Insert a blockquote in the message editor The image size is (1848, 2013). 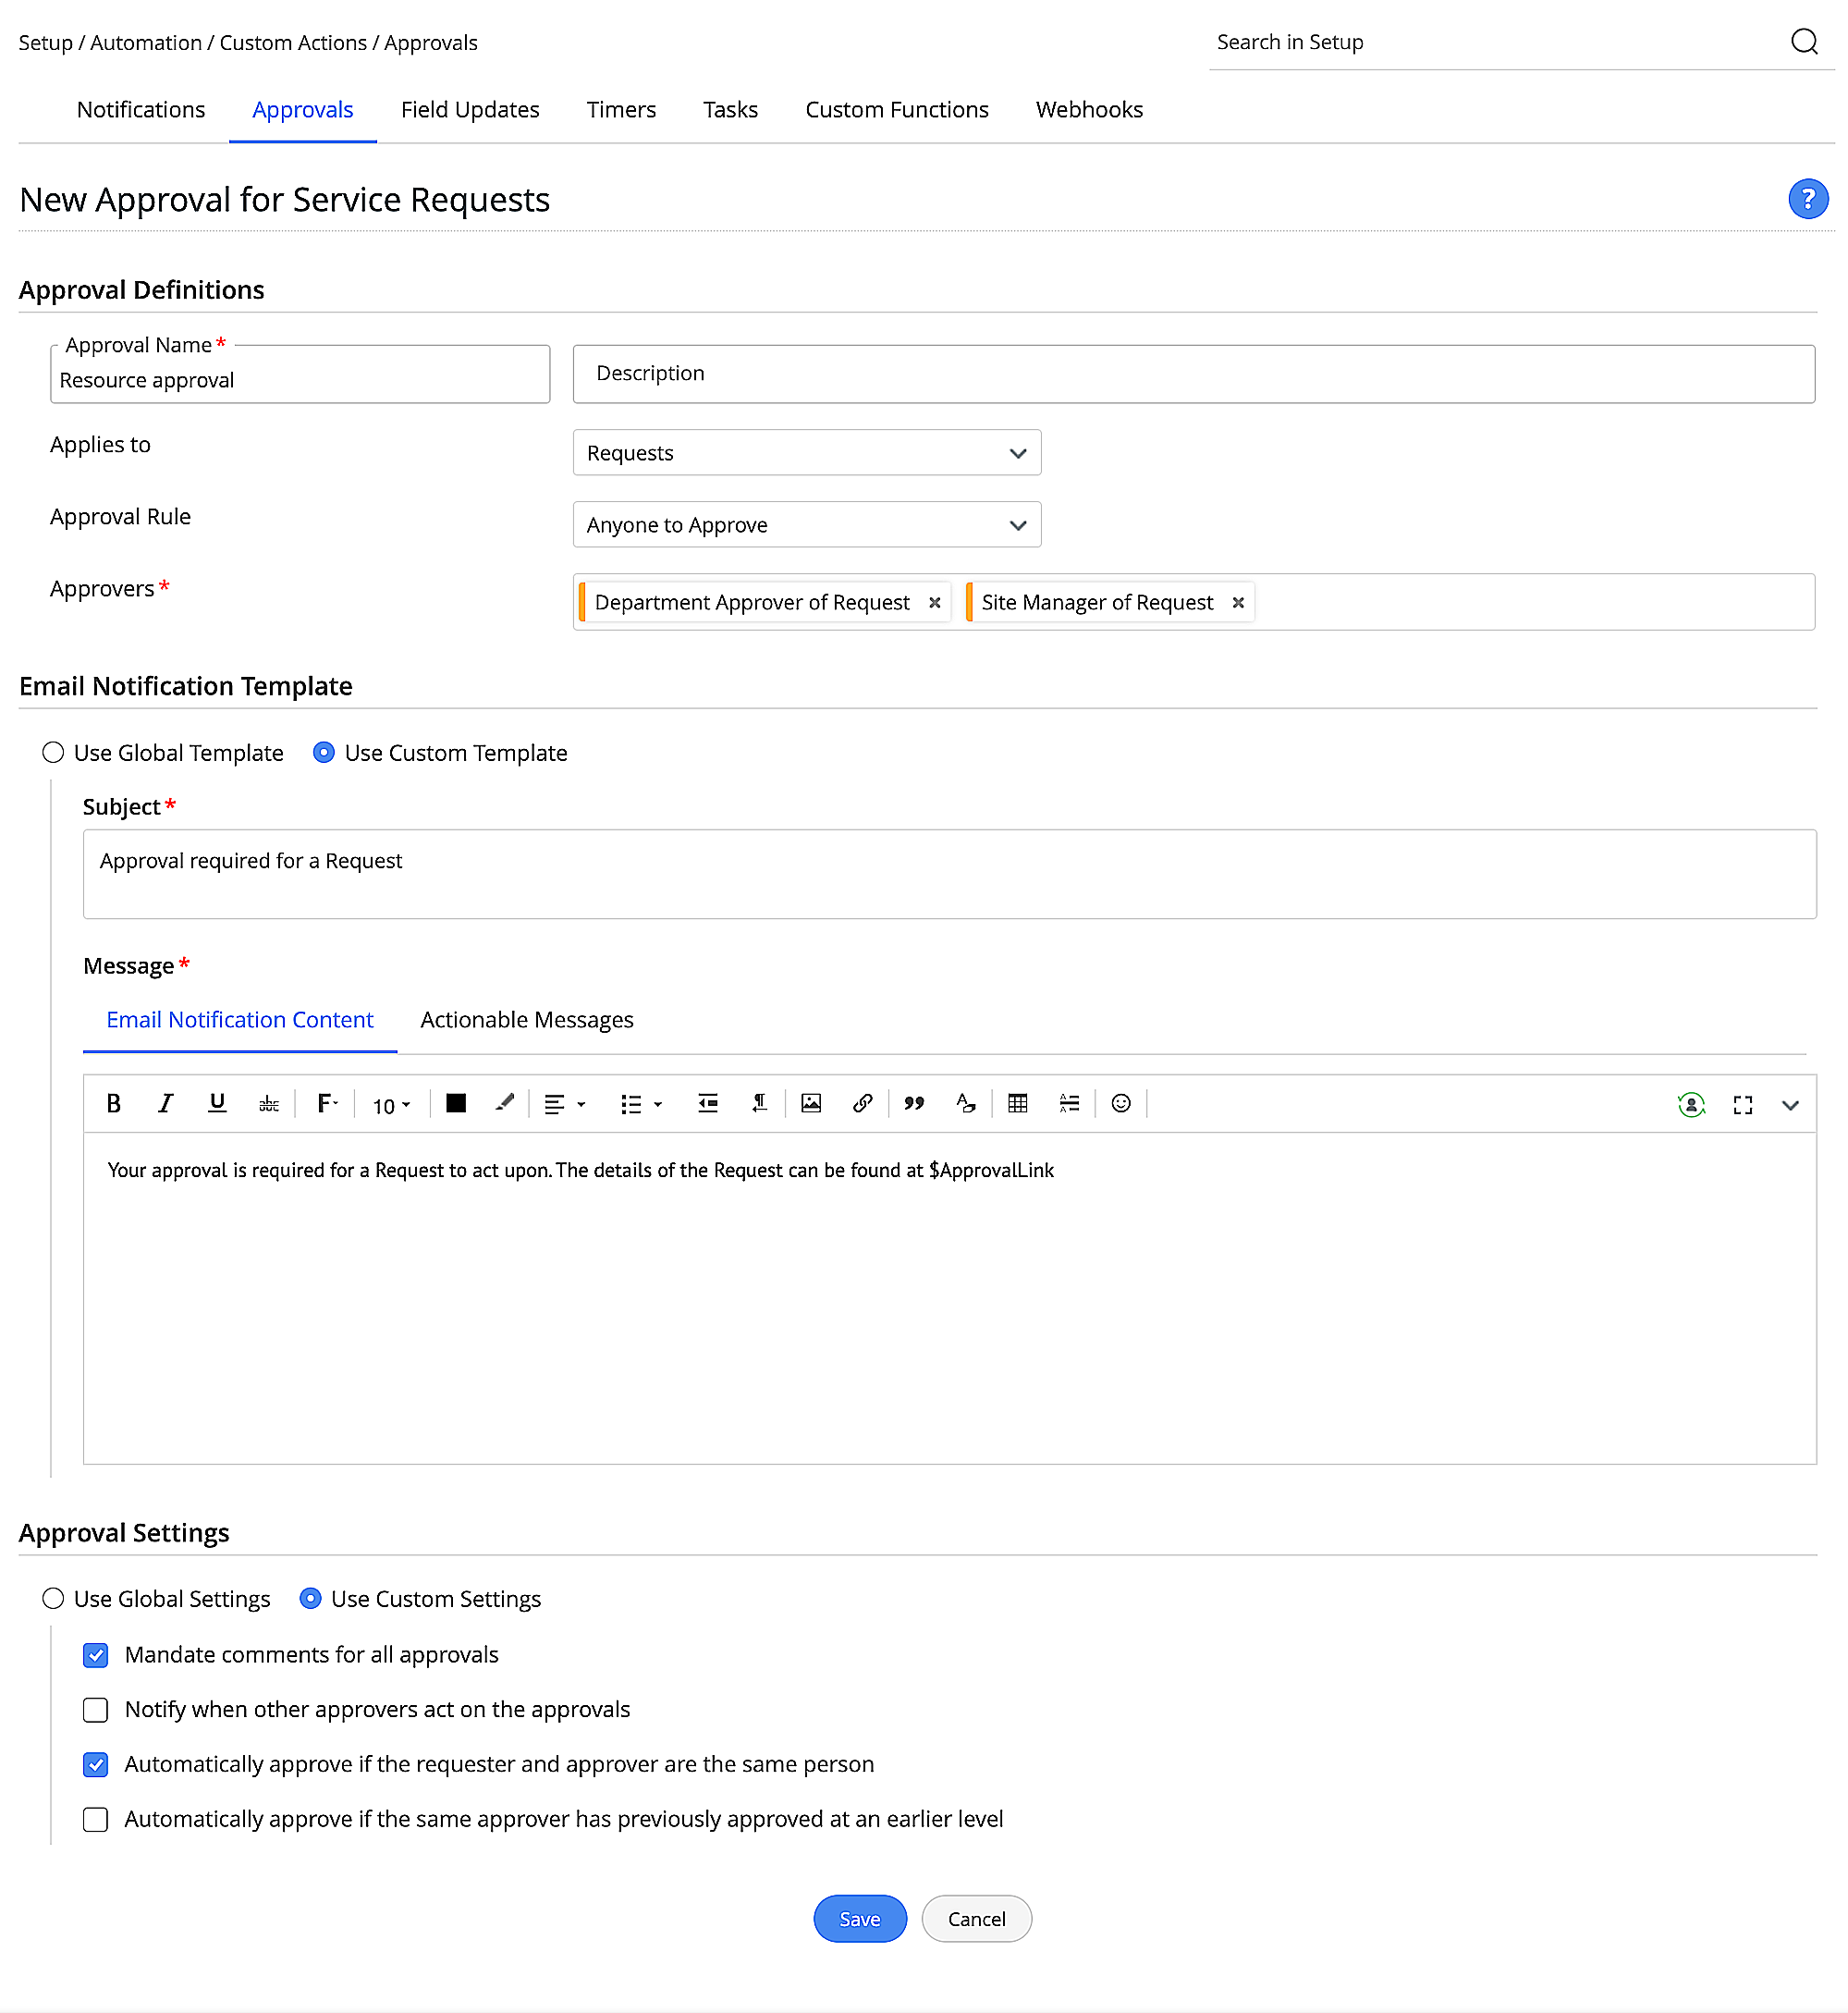913,1104
